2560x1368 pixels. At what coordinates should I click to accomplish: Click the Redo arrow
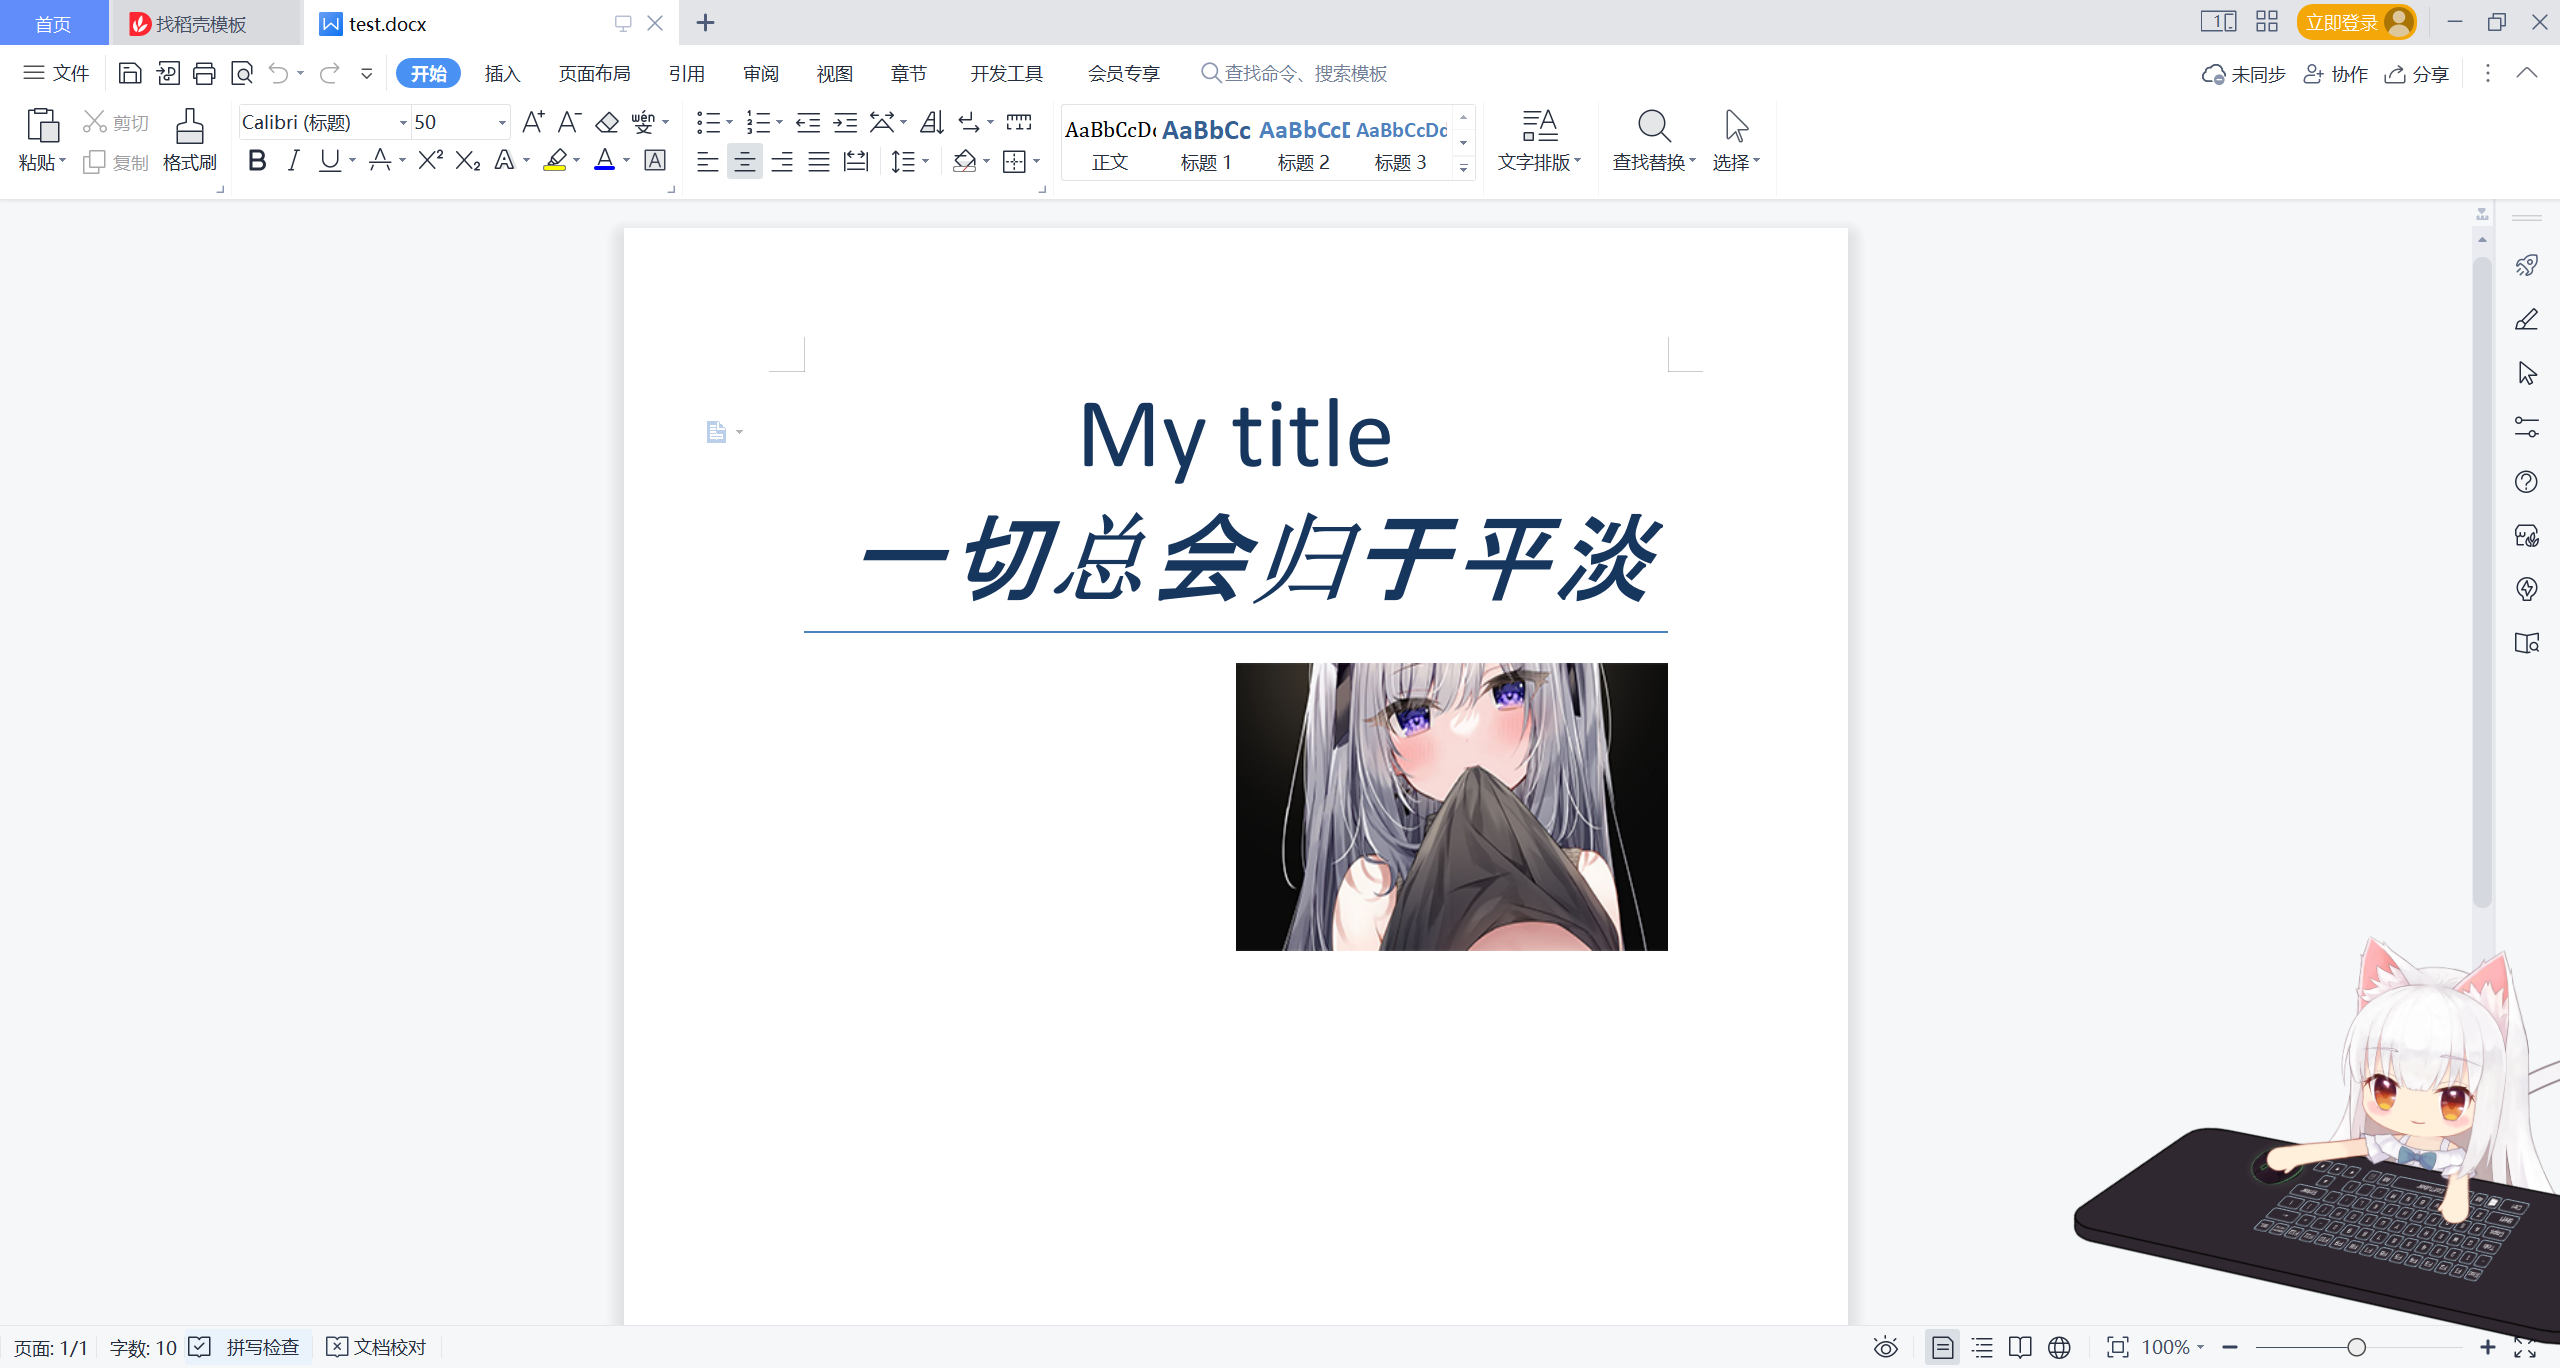[x=330, y=73]
